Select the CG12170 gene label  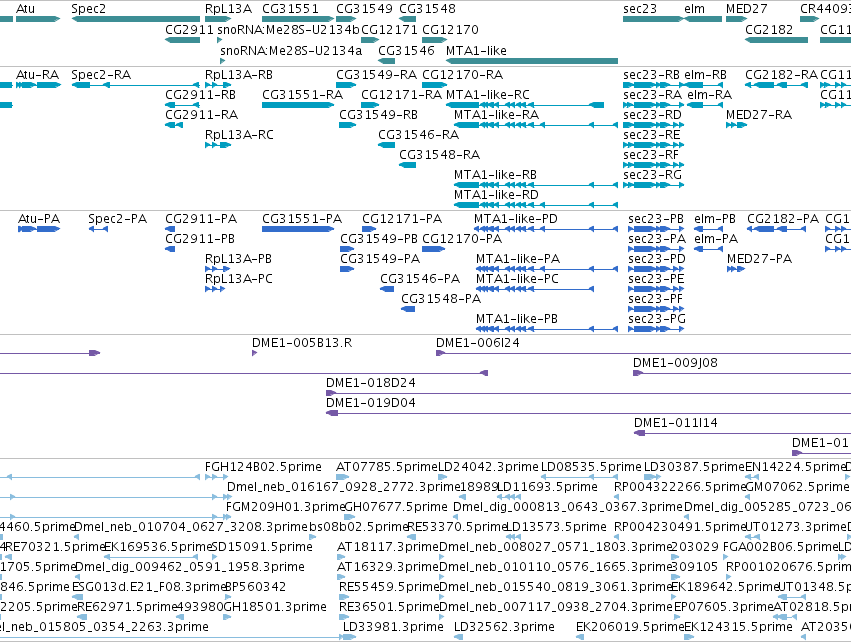(450, 29)
